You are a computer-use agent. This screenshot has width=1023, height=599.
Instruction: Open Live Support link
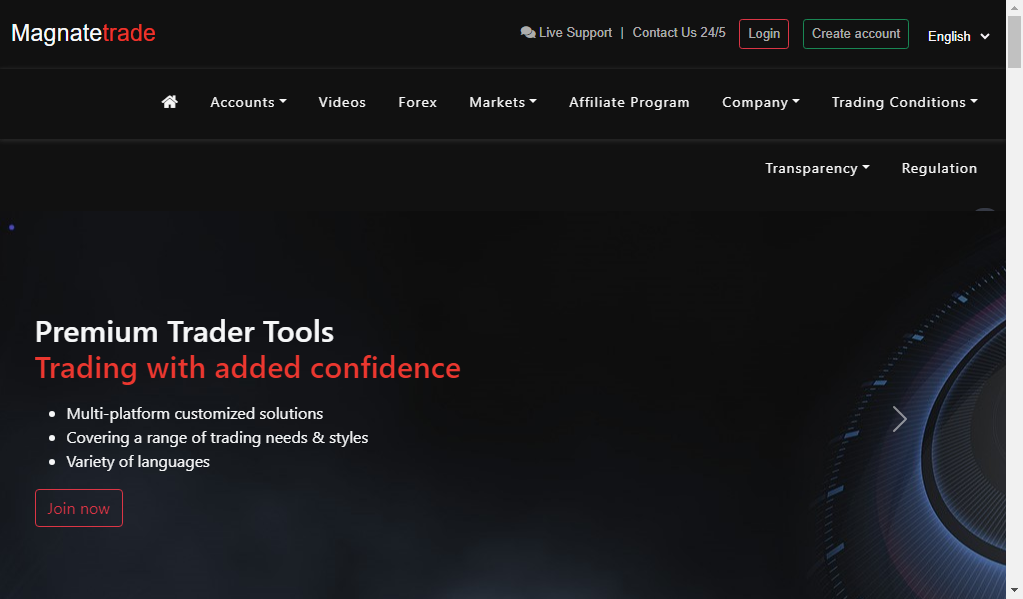coord(566,33)
